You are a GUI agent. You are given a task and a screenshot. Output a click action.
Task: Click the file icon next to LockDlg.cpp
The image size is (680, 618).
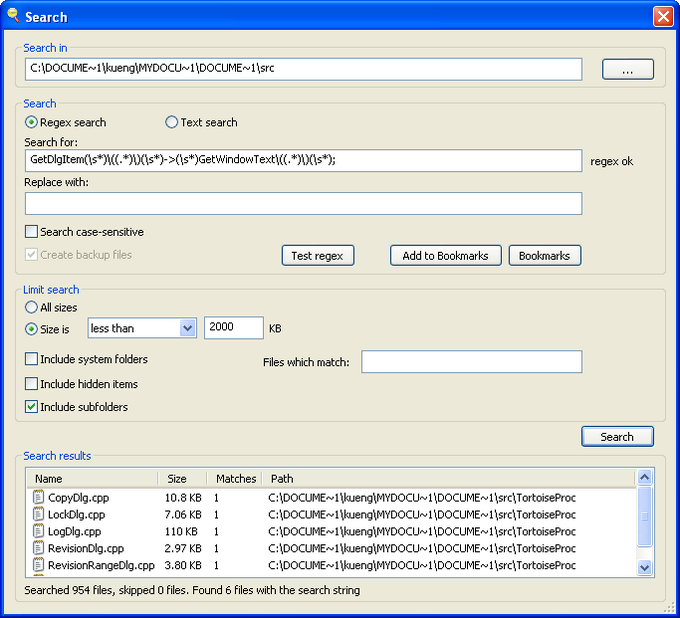(39, 514)
